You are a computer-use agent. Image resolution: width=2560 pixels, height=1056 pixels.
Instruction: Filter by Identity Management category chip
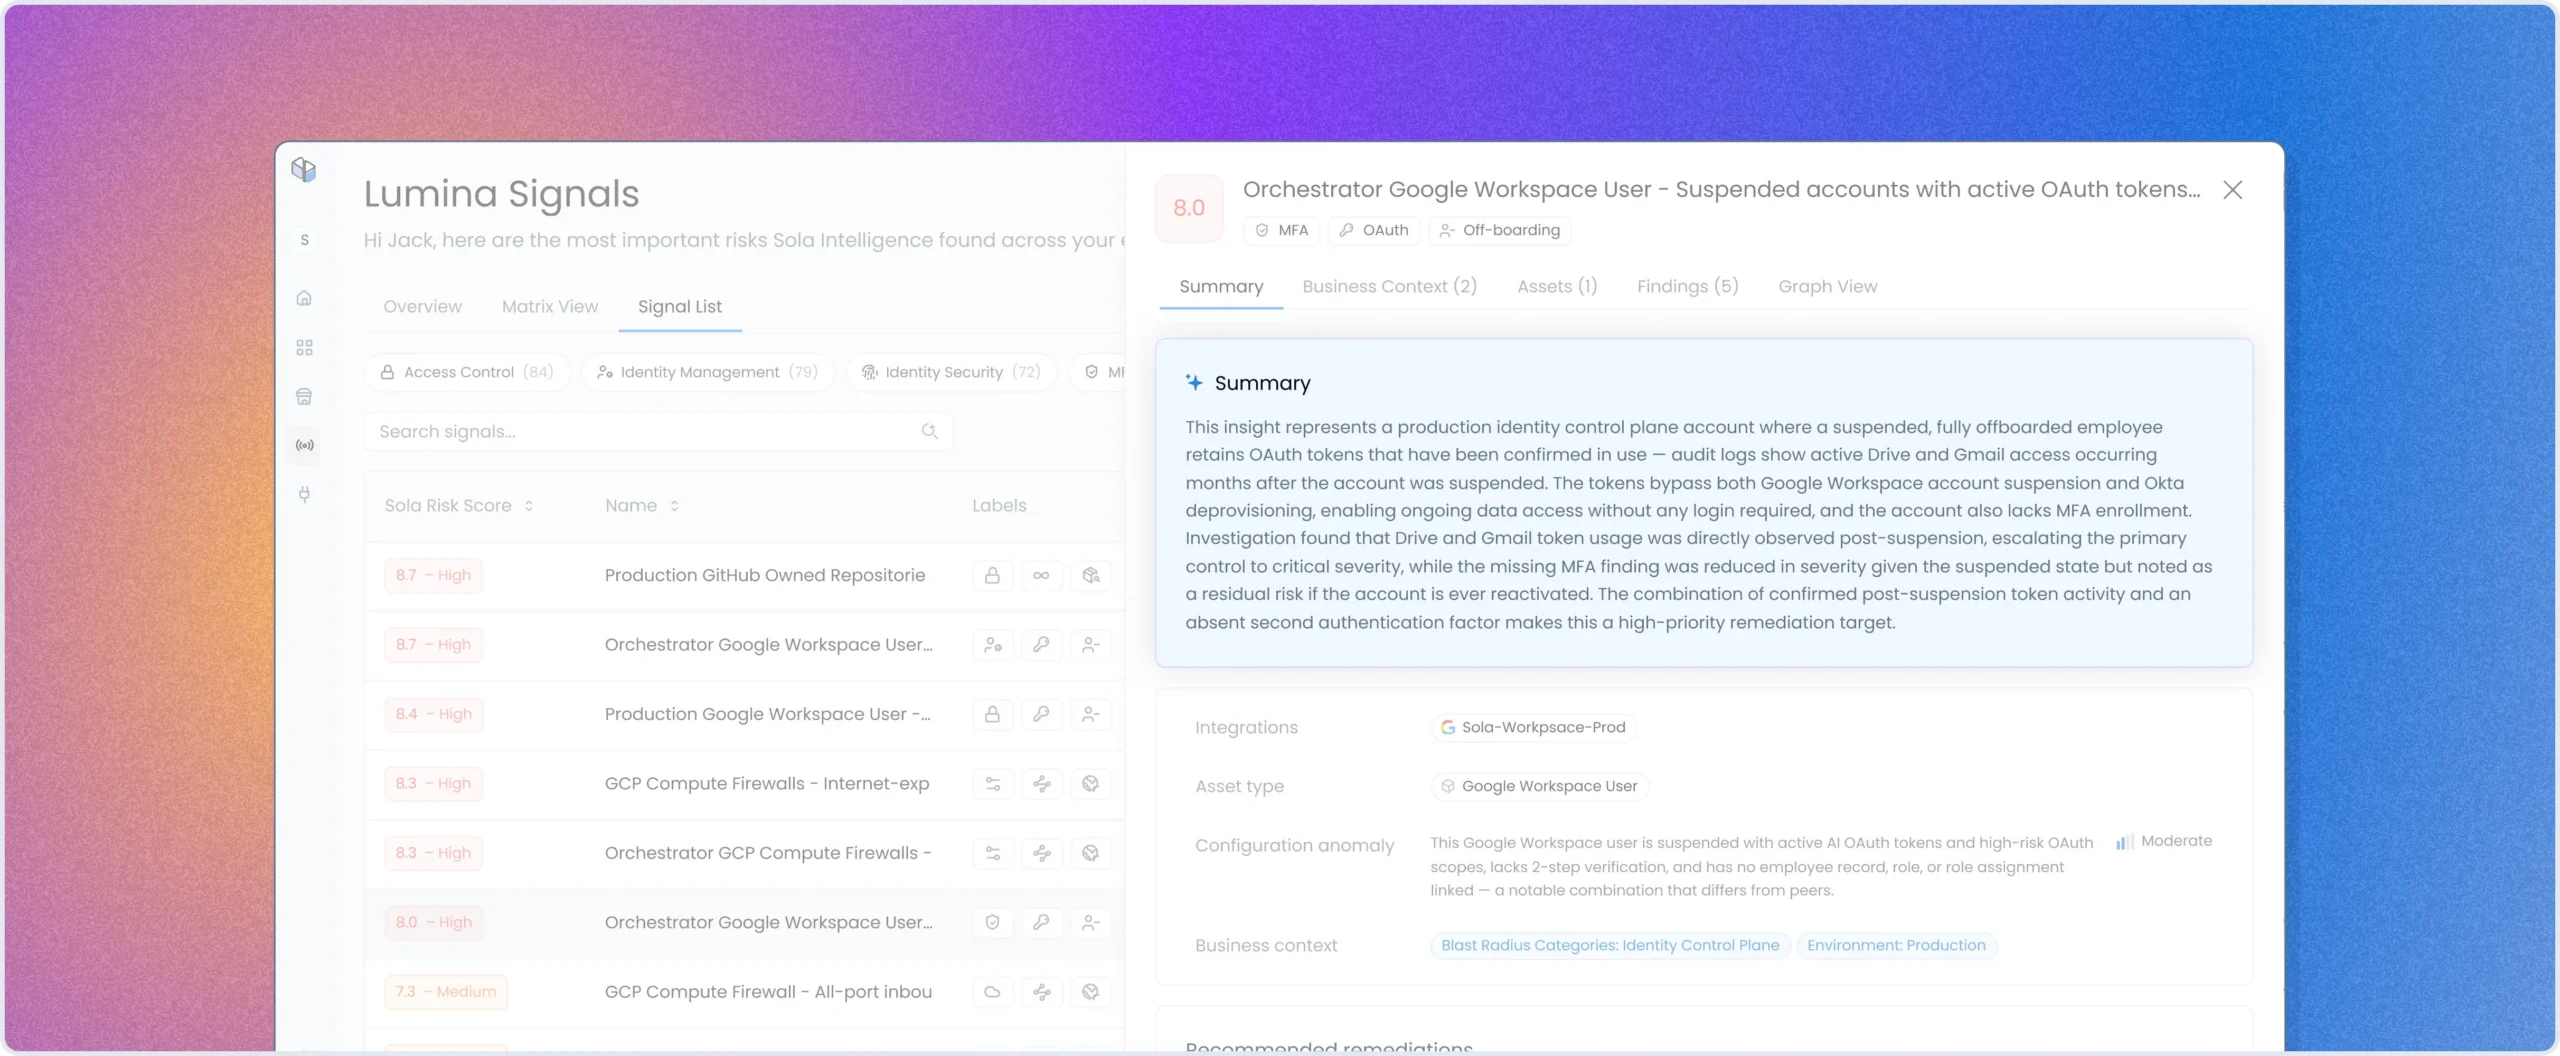coord(707,372)
